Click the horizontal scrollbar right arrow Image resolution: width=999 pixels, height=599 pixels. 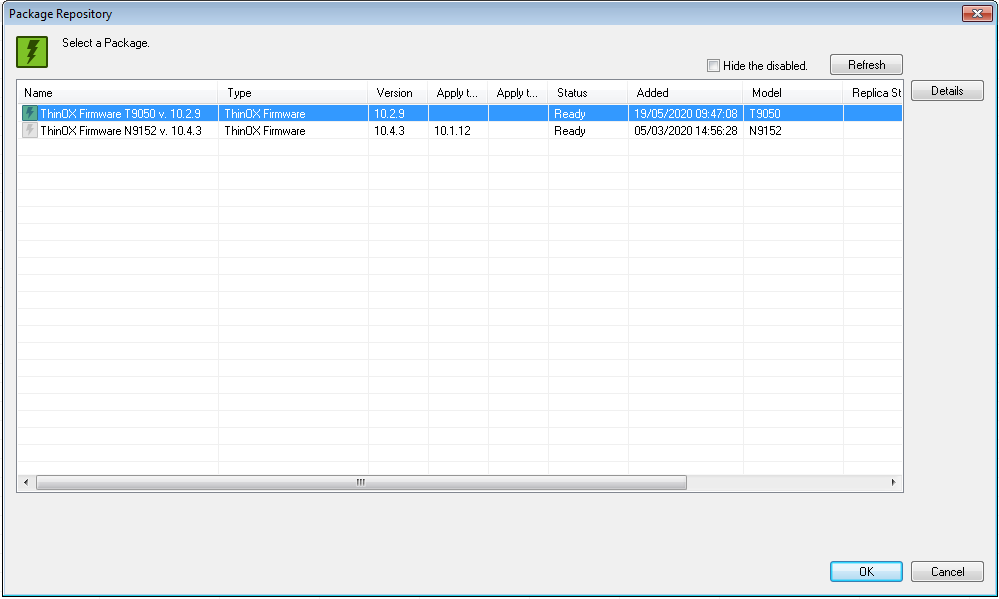click(x=894, y=482)
